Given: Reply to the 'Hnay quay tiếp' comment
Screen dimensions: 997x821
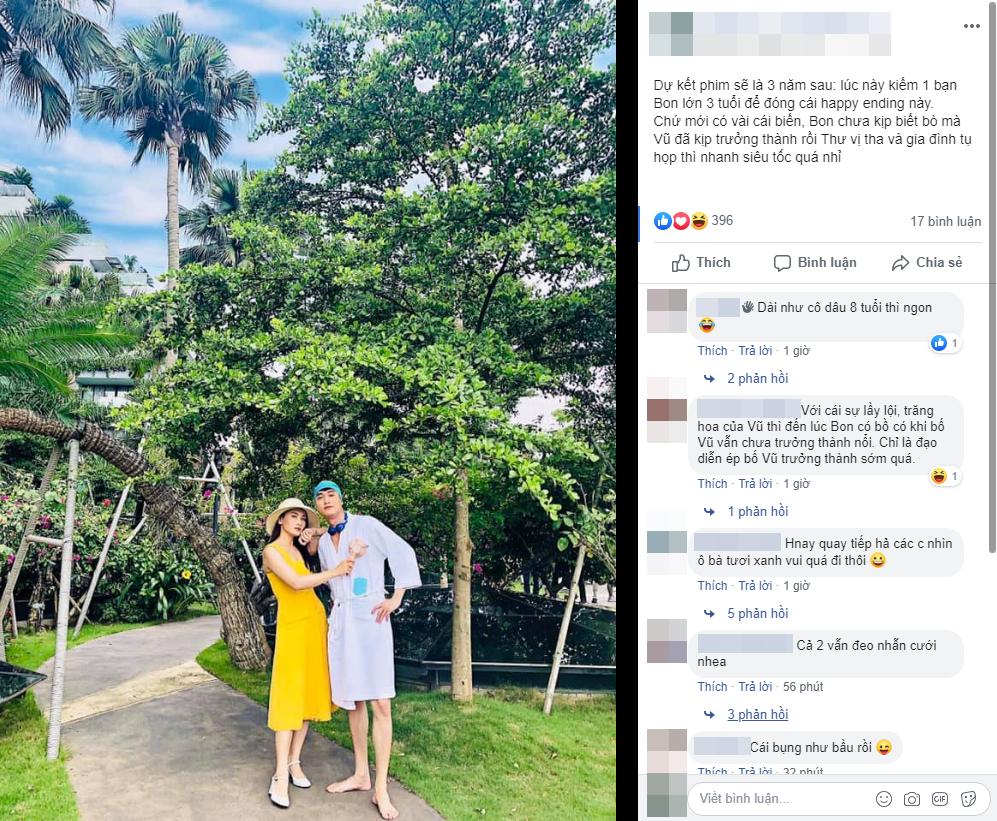Looking at the screenshot, I should point(755,585).
